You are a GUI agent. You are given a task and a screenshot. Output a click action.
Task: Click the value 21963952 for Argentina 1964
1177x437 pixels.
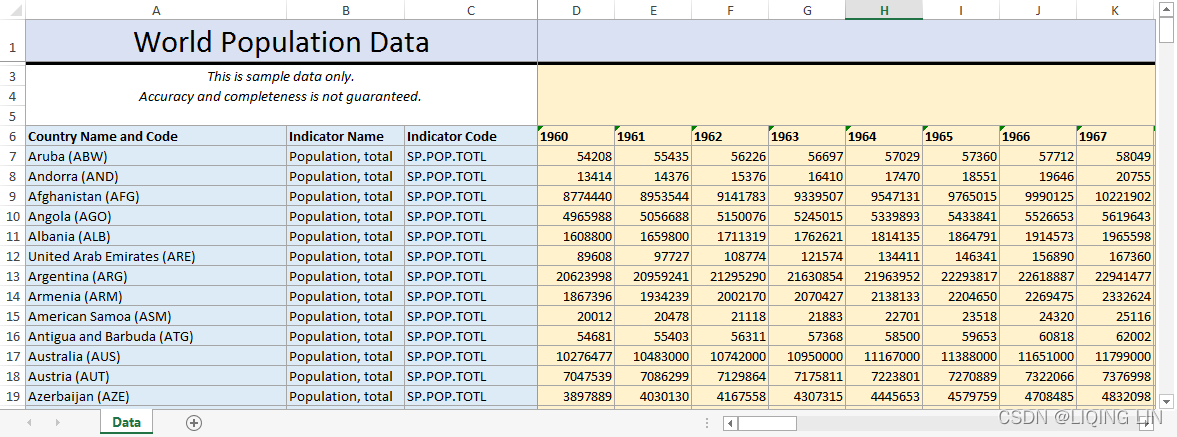click(x=884, y=276)
